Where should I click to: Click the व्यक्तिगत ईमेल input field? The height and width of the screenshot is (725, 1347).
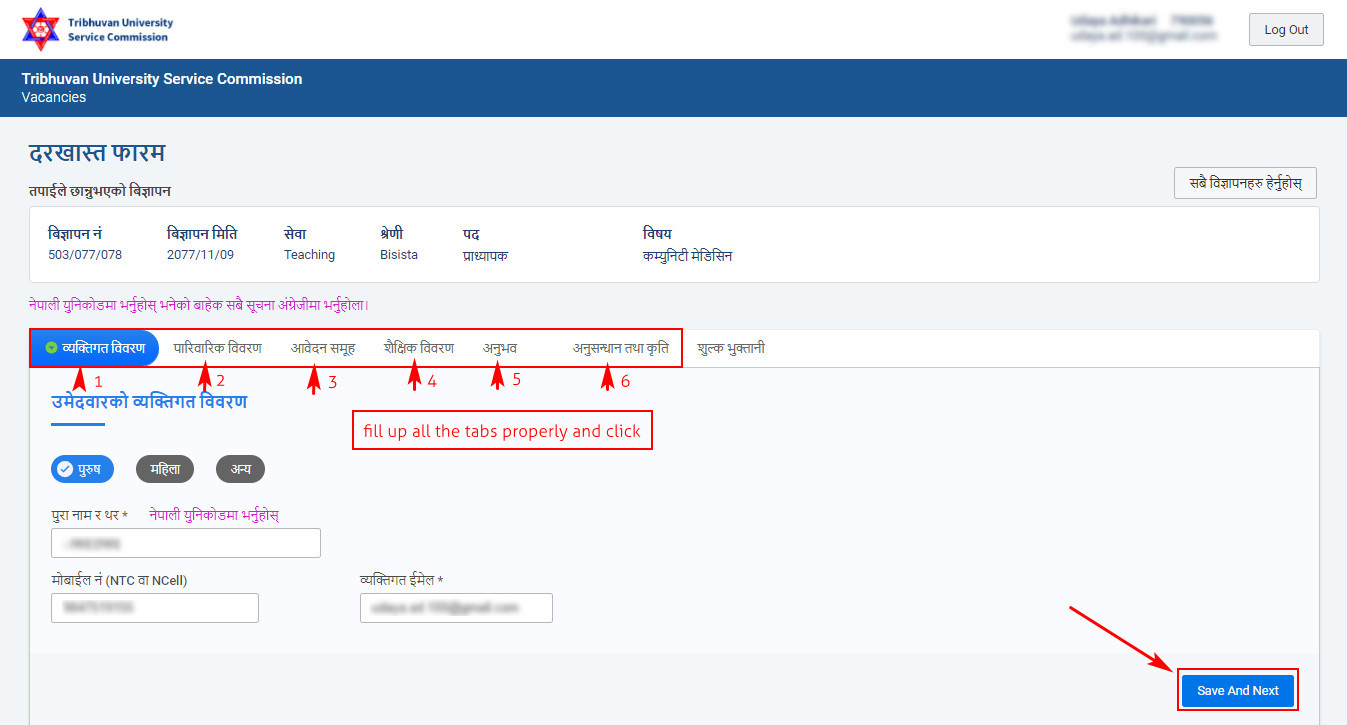pos(456,608)
